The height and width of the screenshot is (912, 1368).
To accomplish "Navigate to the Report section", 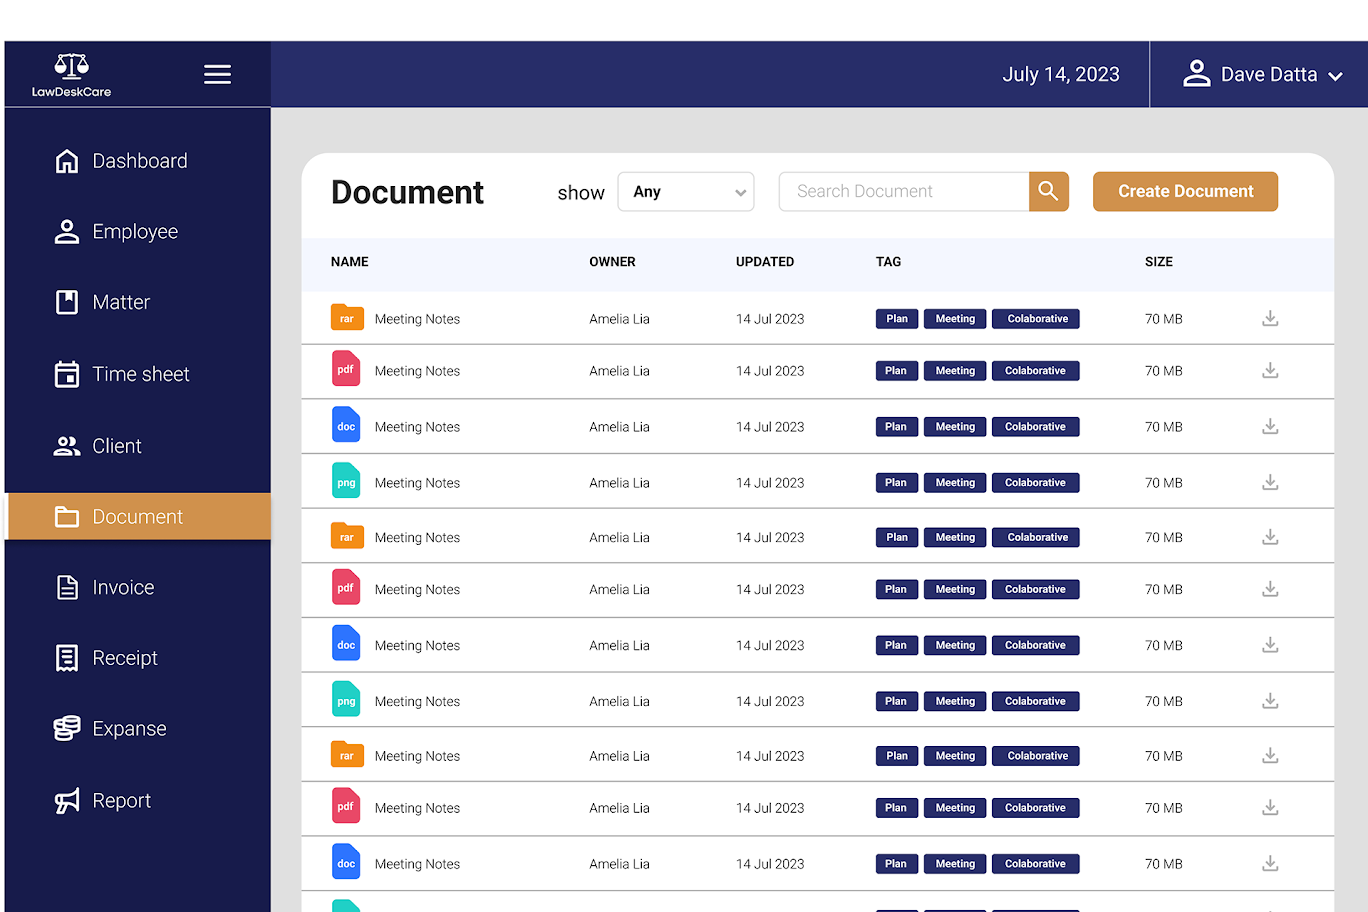I will pyautogui.click(x=121, y=801).
